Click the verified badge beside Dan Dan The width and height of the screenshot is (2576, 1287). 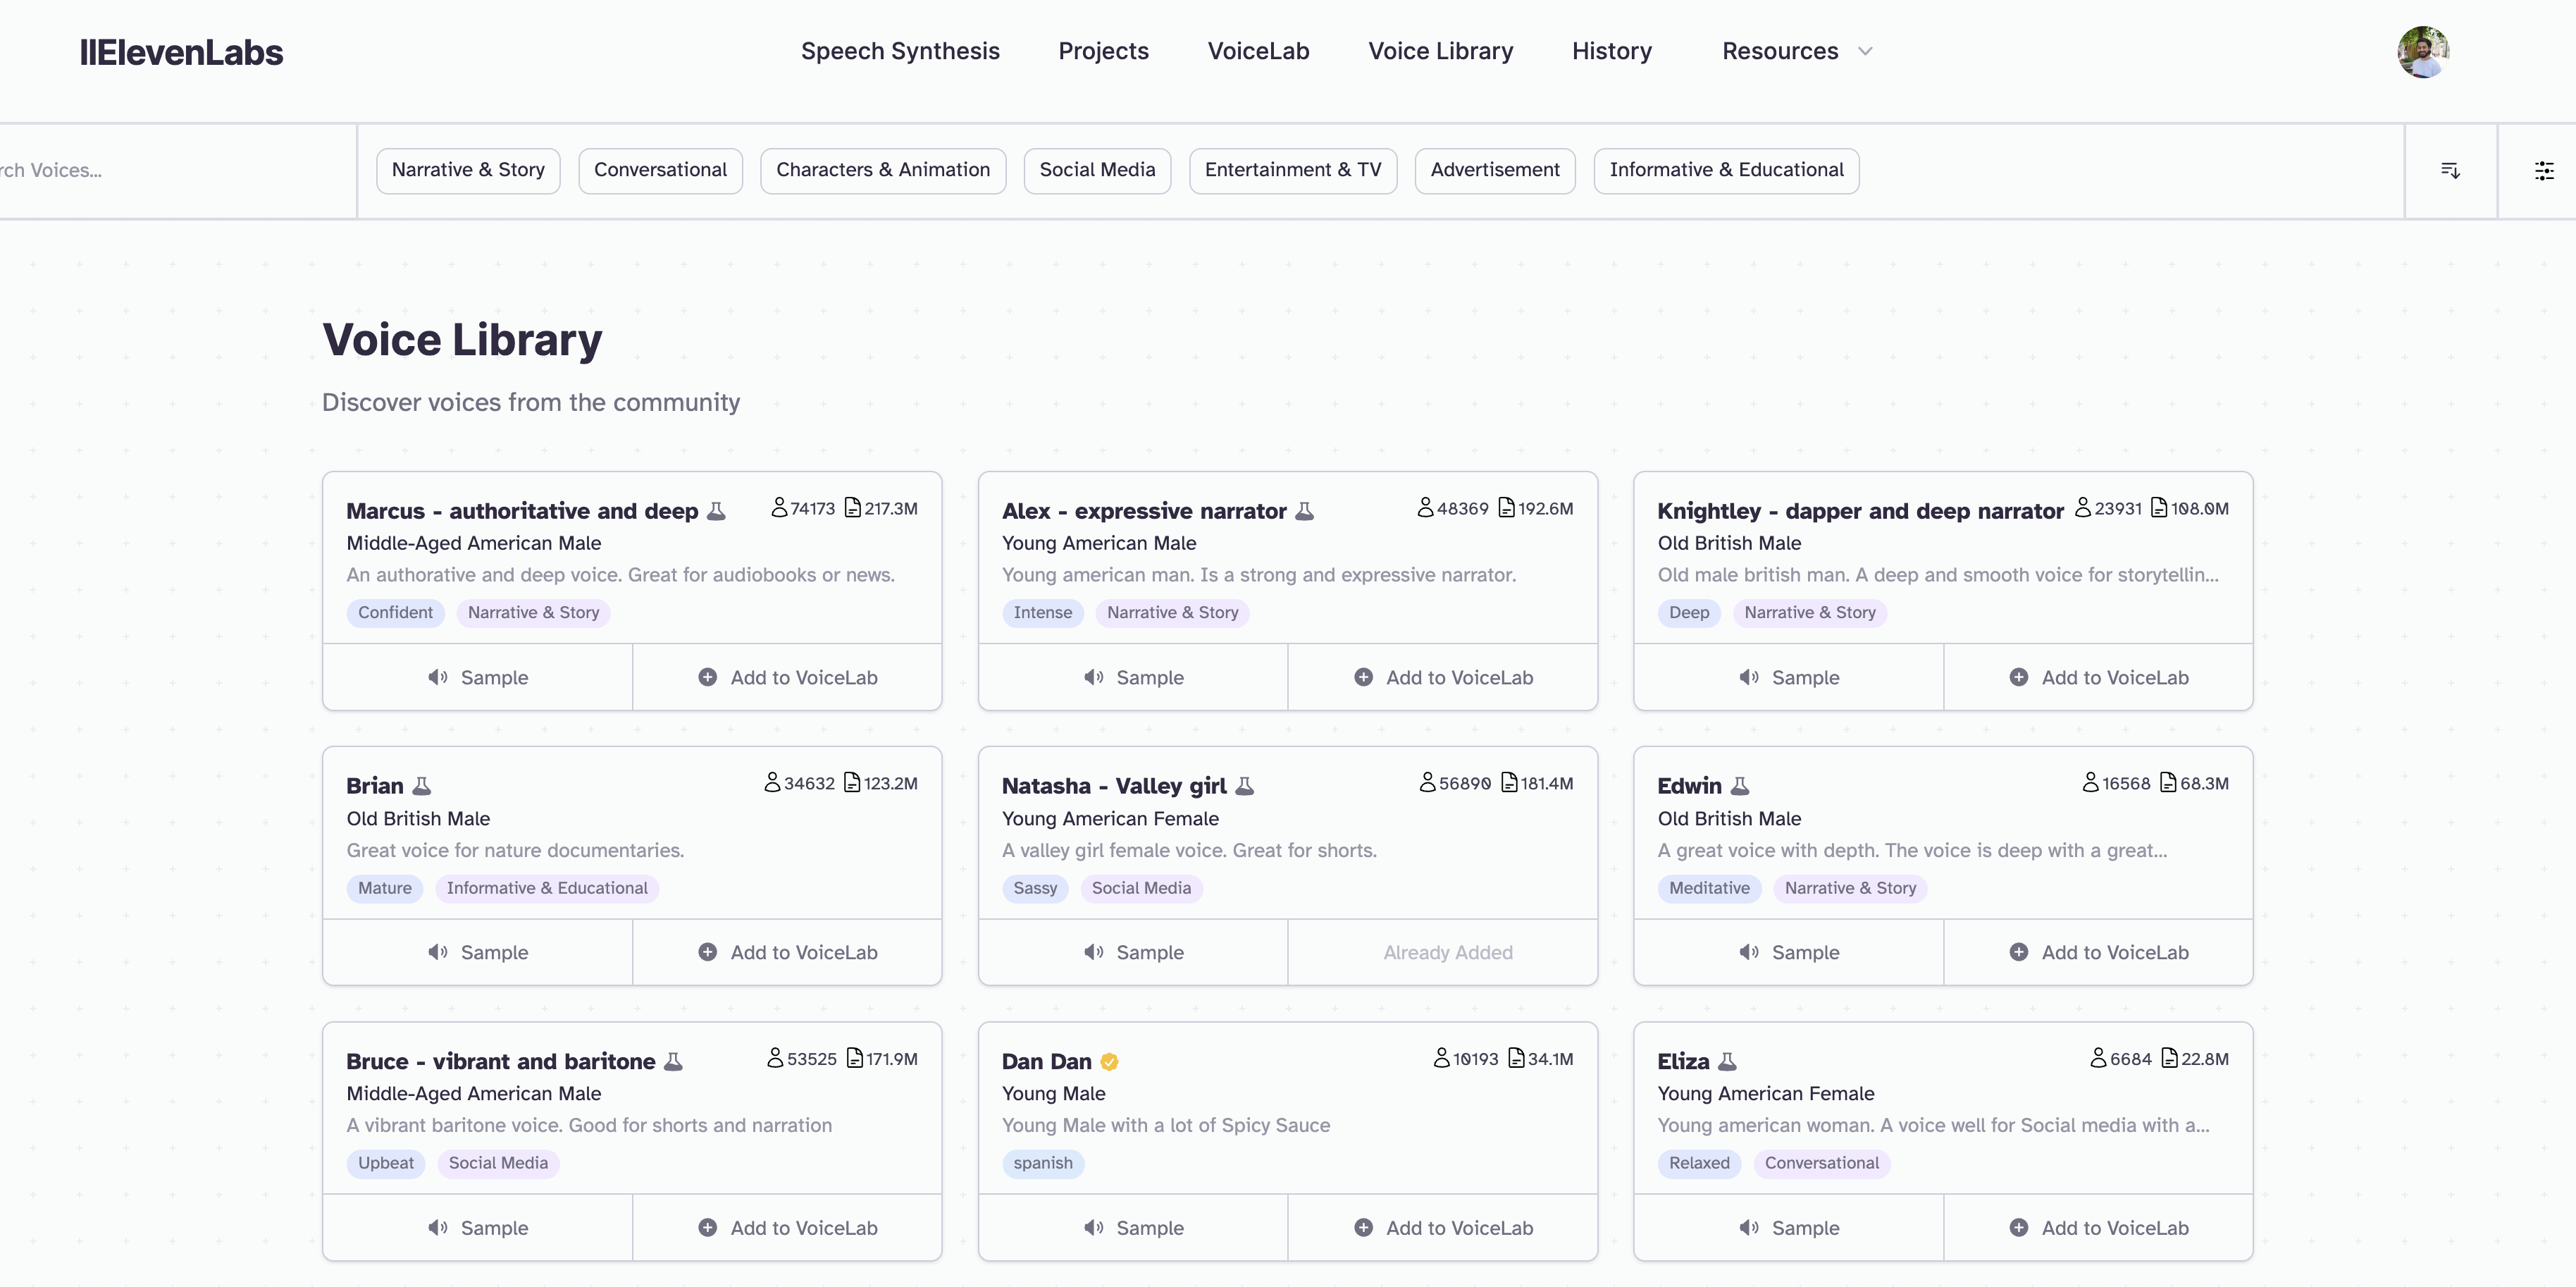point(1110,1061)
